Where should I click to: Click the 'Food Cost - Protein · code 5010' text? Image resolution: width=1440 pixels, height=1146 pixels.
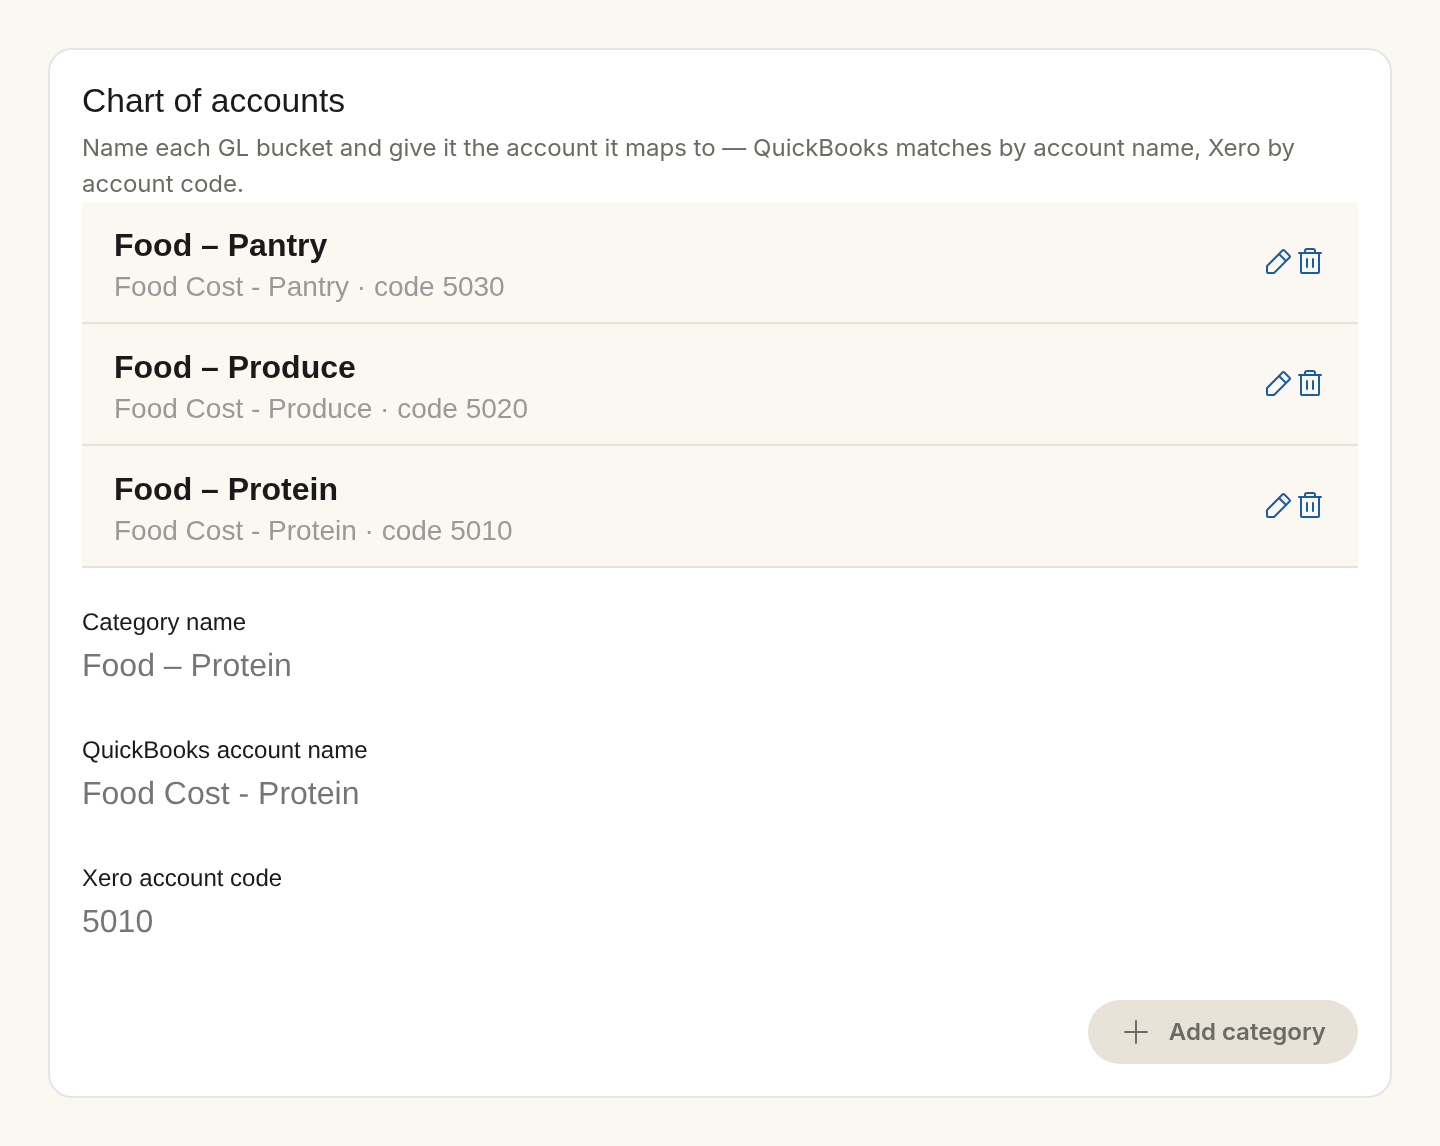click(x=313, y=531)
